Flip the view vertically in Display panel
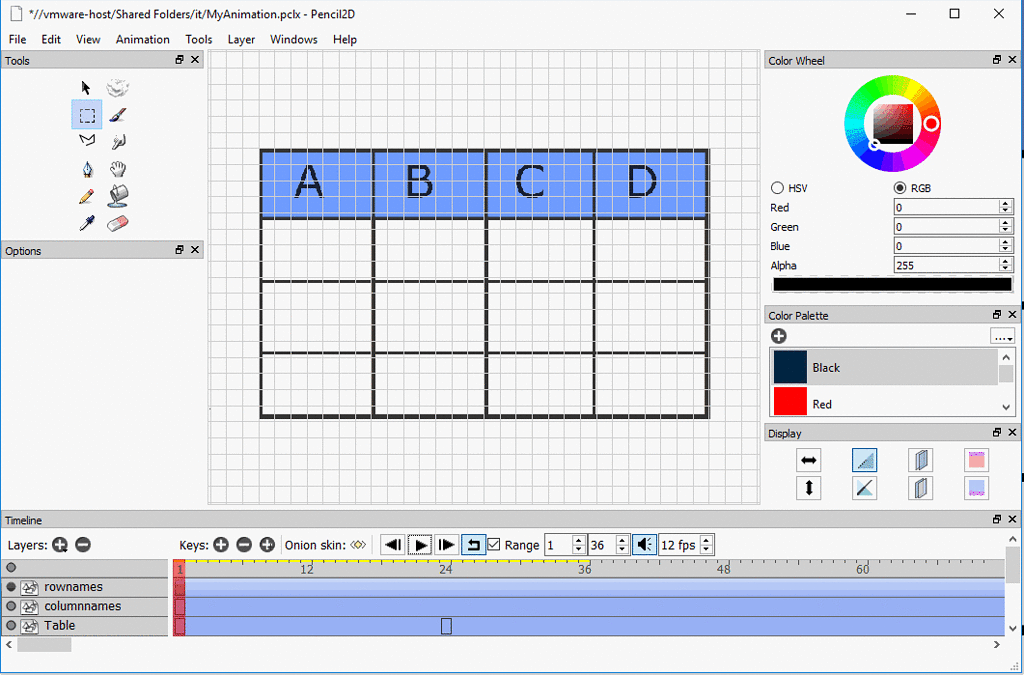1024x675 pixels. (808, 488)
